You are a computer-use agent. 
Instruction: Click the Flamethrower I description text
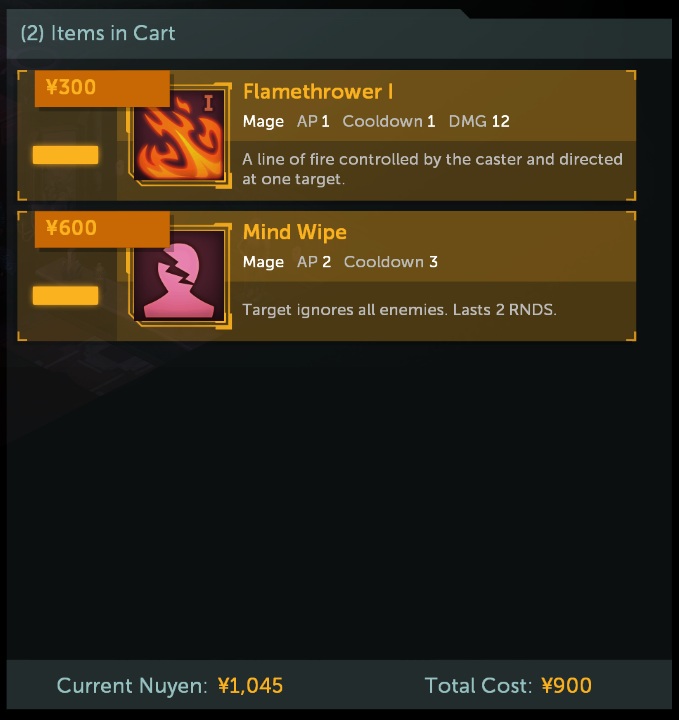432,169
